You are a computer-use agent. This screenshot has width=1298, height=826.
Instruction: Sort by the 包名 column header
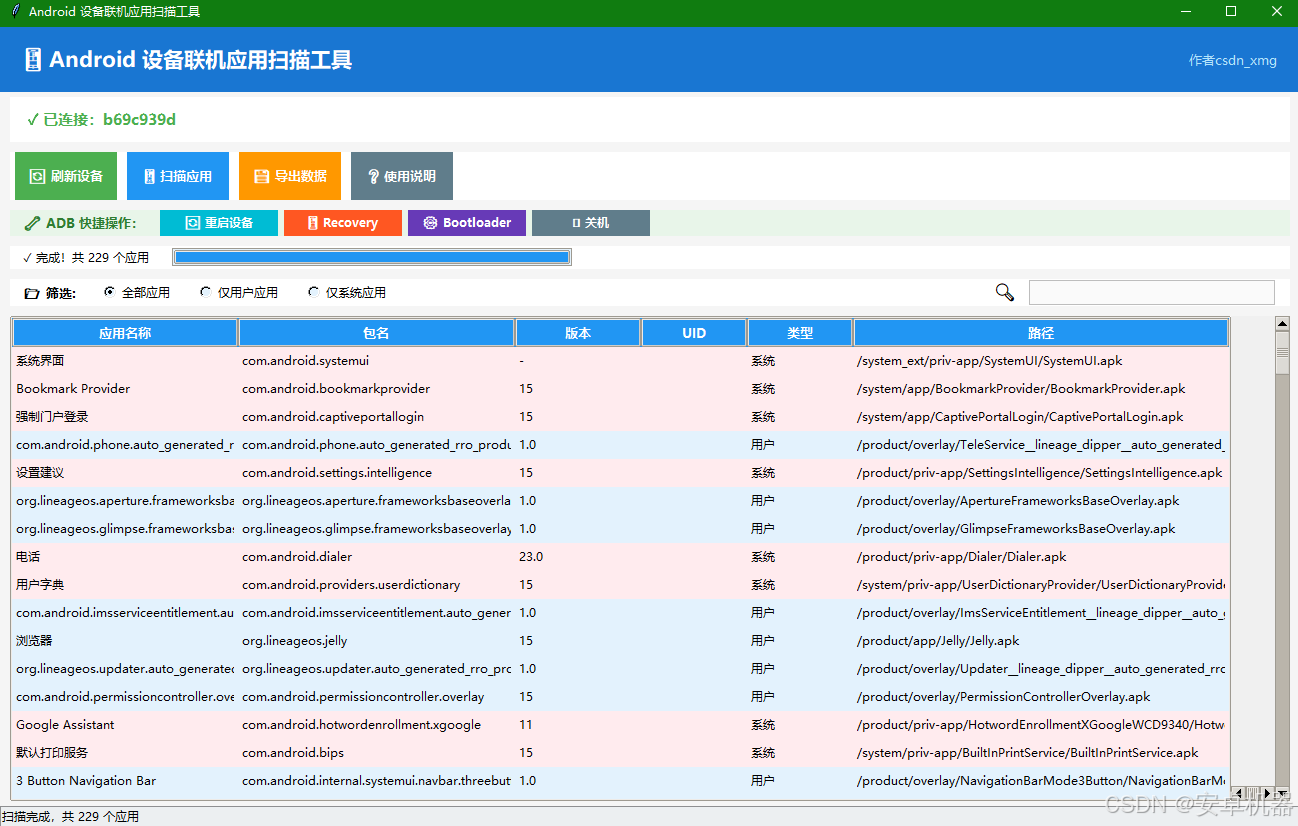(x=377, y=333)
